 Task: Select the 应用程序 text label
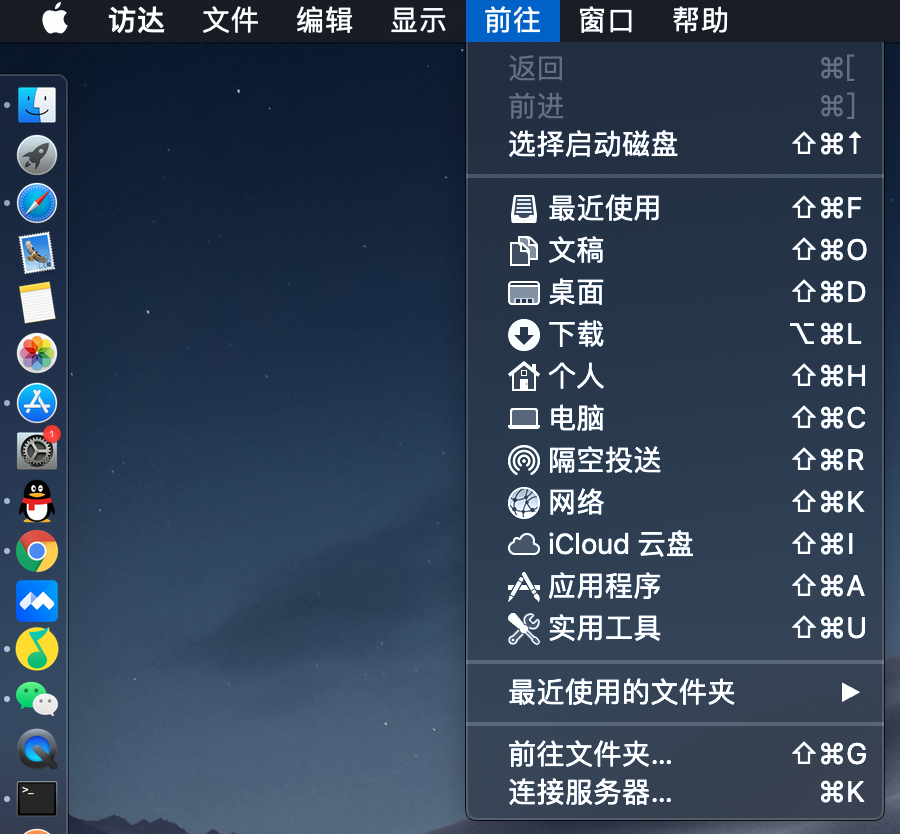coord(604,587)
